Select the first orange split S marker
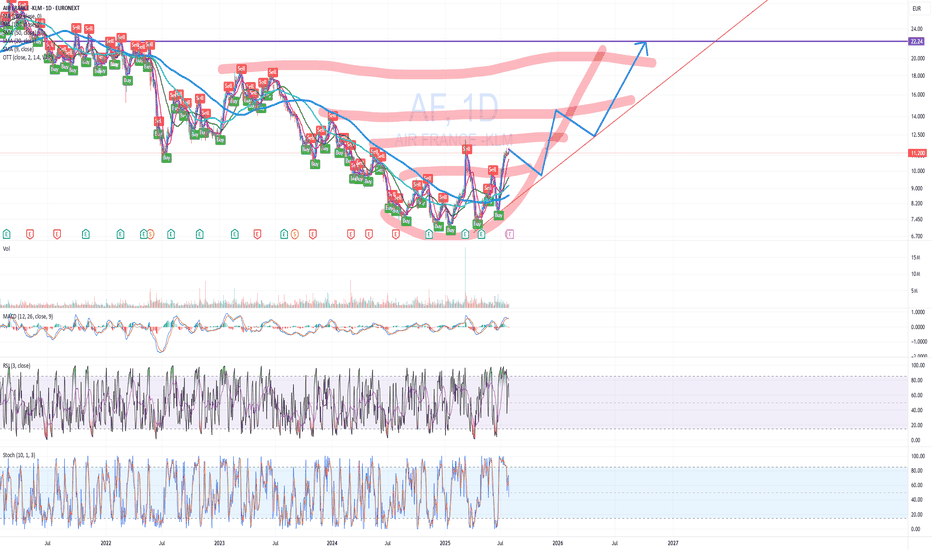 [x=150, y=234]
